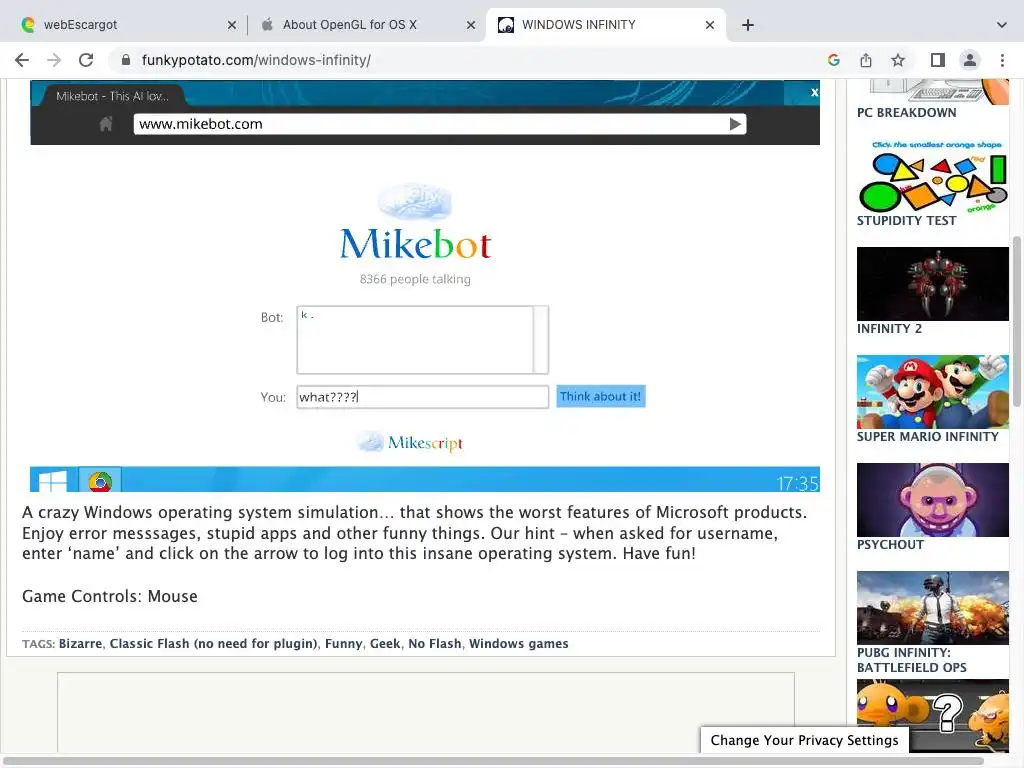Click the simulated Windows start button
The image size is (1024, 768).
tap(53, 481)
